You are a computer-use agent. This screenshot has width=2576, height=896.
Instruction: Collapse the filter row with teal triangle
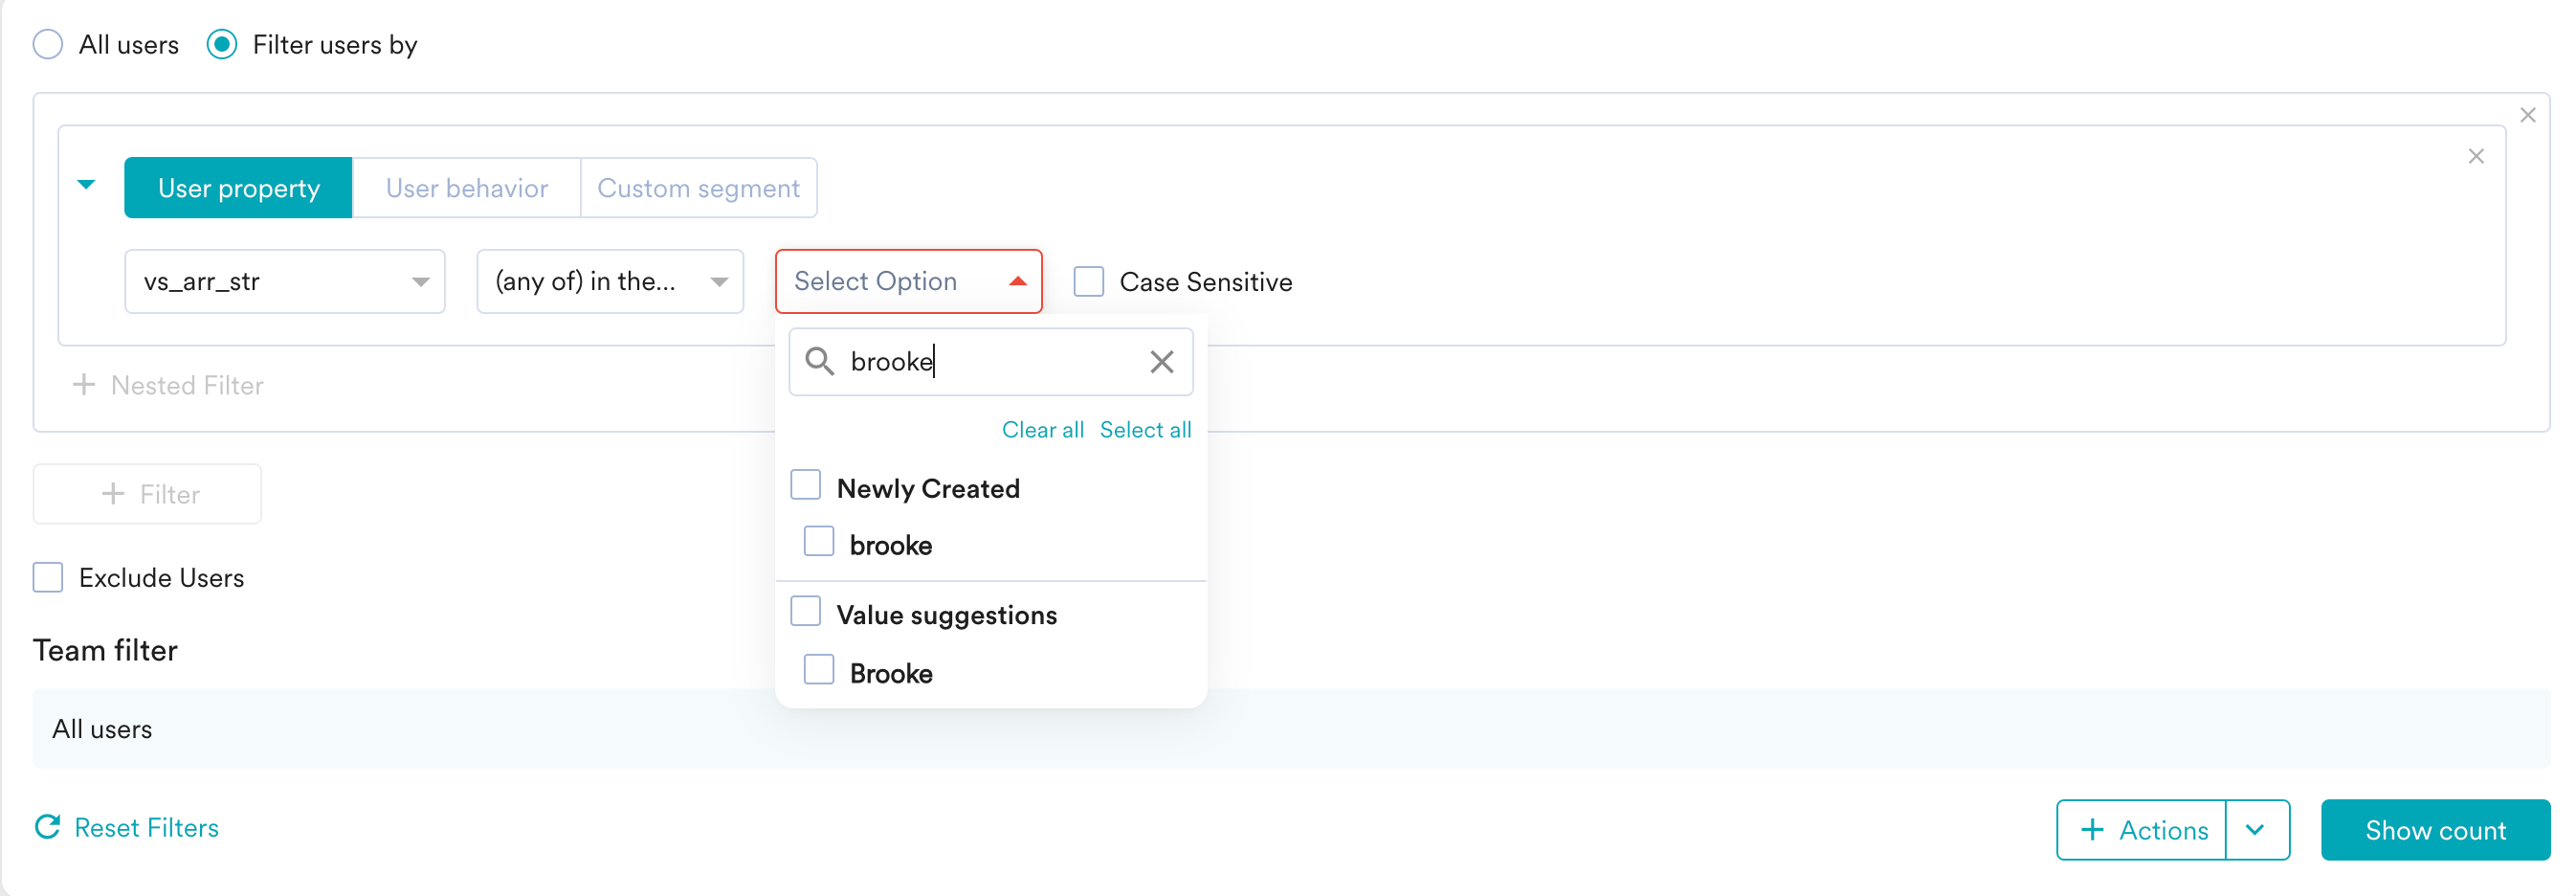[87, 185]
